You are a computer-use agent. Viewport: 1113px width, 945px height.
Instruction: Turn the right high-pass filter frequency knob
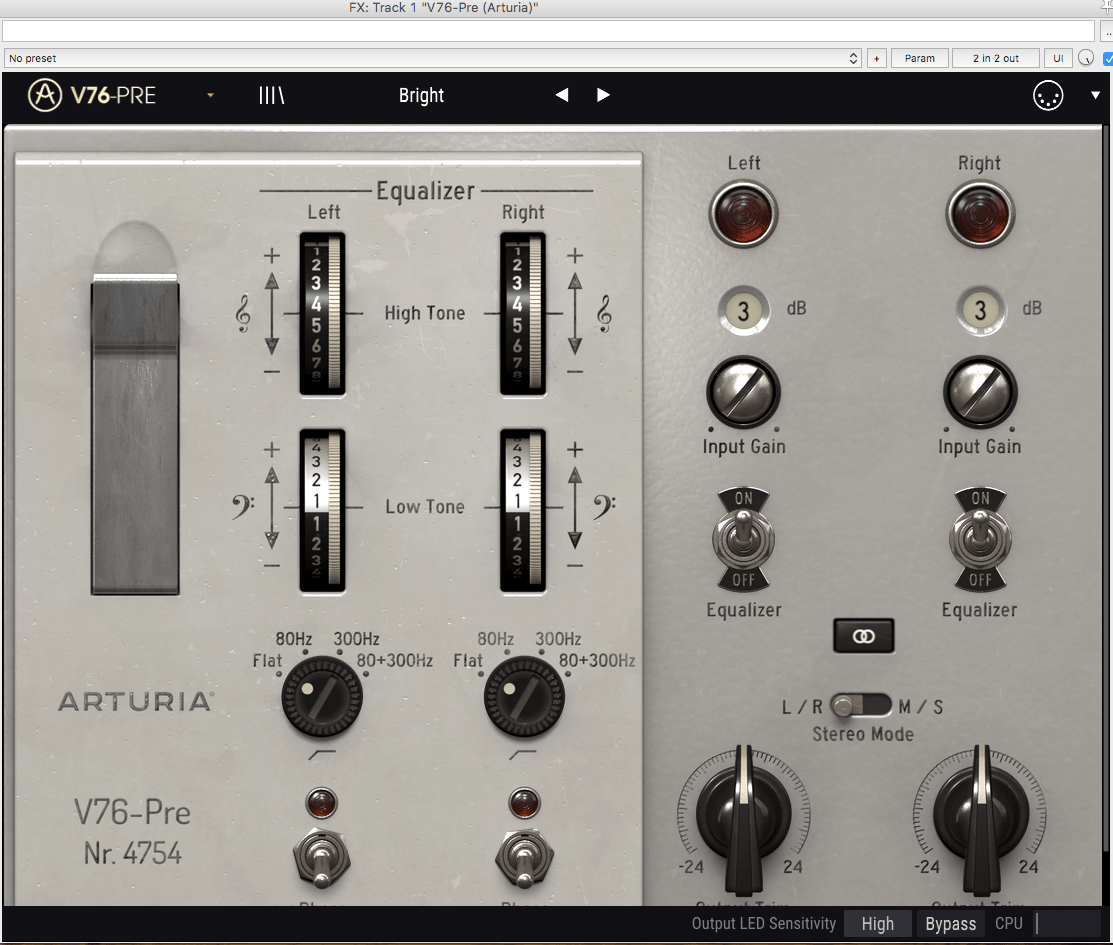(x=524, y=697)
